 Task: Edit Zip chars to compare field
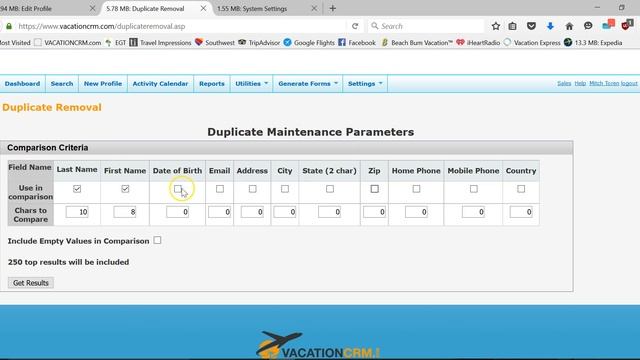click(x=374, y=212)
